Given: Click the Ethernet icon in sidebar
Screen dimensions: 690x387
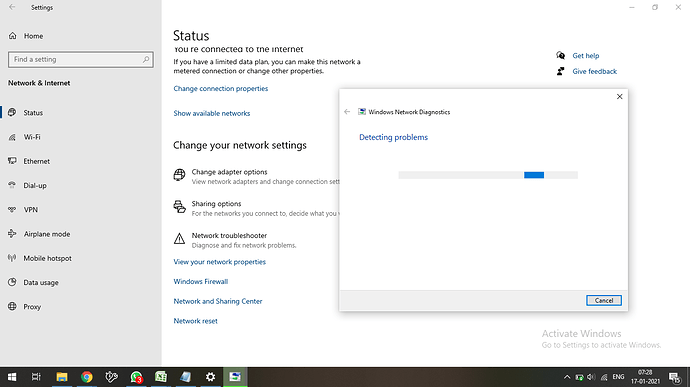Looking at the screenshot, I should [x=12, y=161].
